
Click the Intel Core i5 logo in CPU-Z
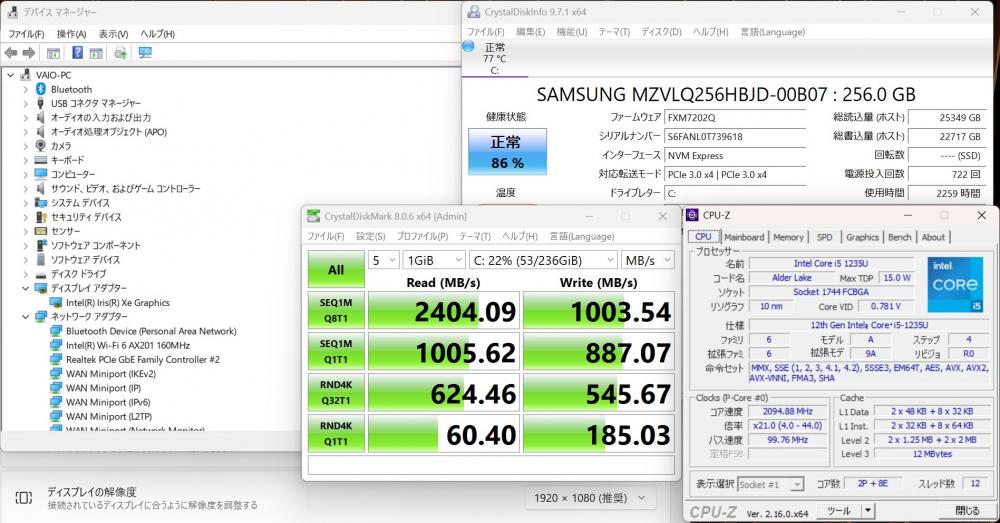pos(955,284)
